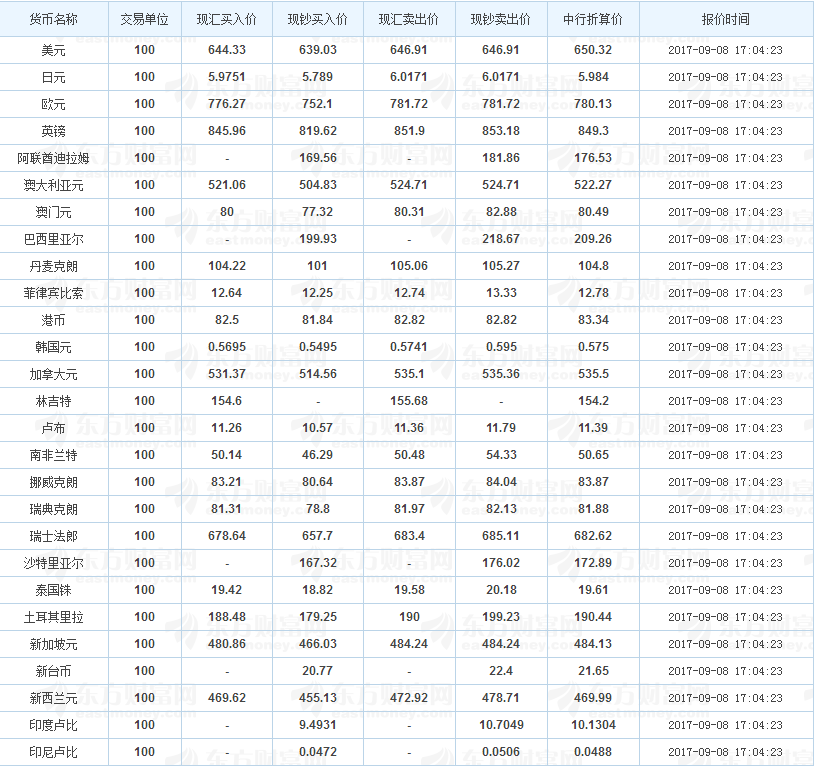
Task: Select the 沙特里亚尔 currency name cell
Action: (54, 564)
